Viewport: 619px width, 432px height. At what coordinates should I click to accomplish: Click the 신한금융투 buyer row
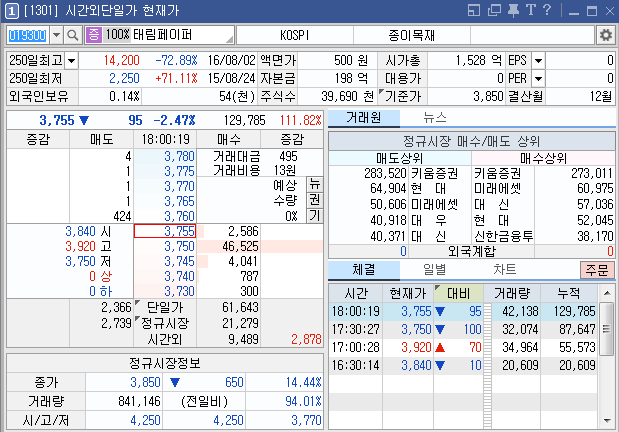544,237
